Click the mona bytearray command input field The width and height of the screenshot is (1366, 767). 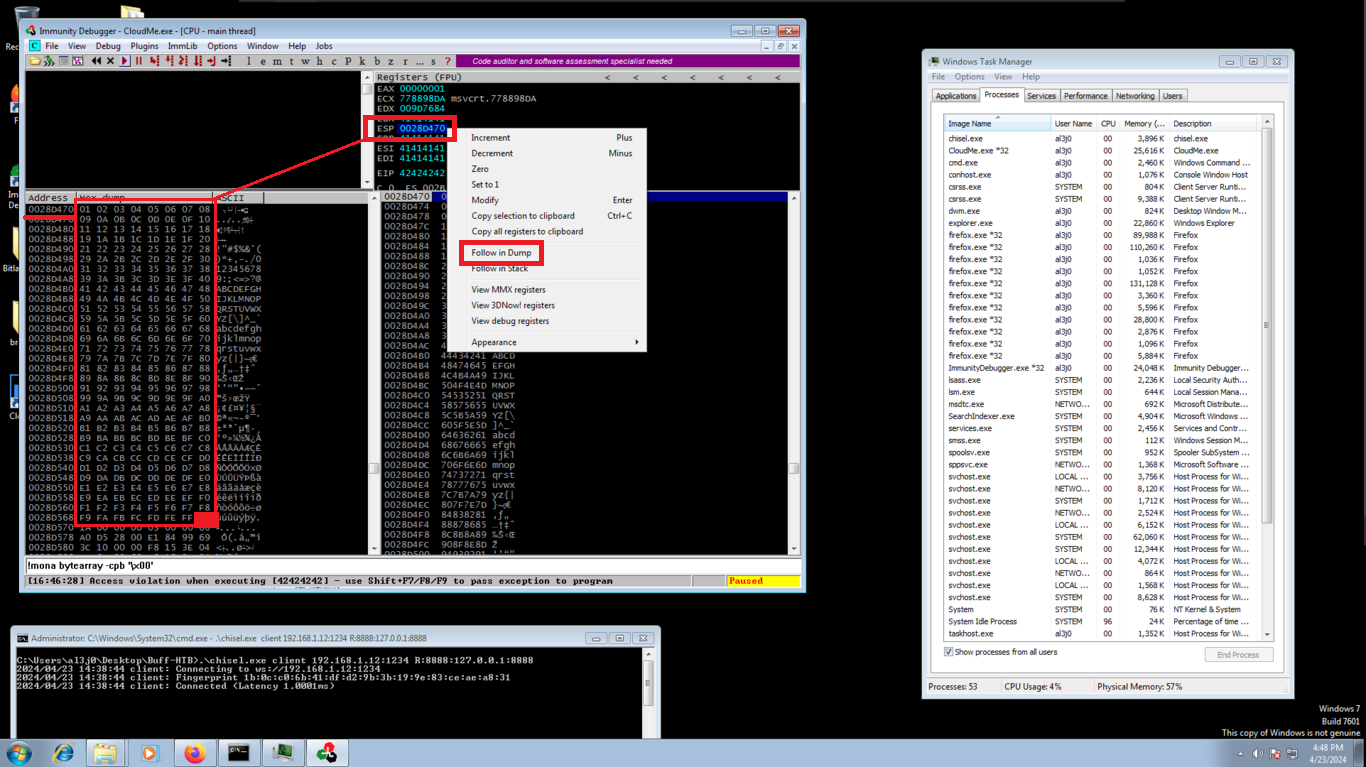tap(412, 566)
